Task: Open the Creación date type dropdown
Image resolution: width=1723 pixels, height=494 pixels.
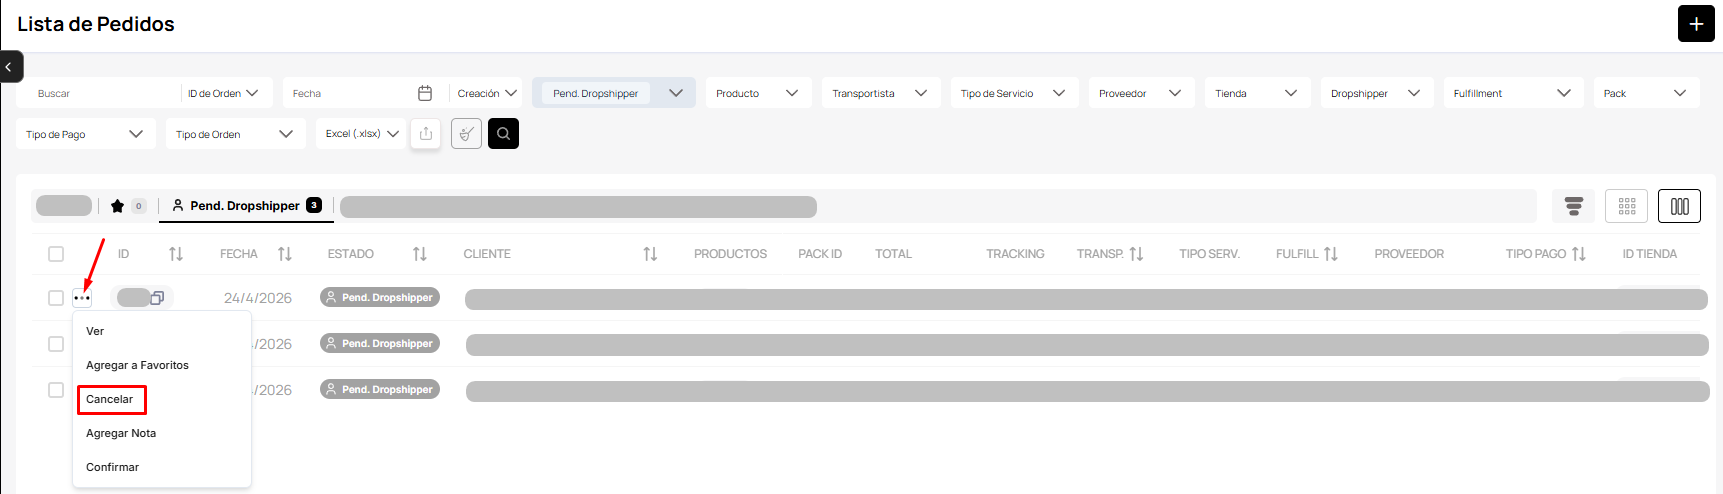Action: (x=488, y=93)
